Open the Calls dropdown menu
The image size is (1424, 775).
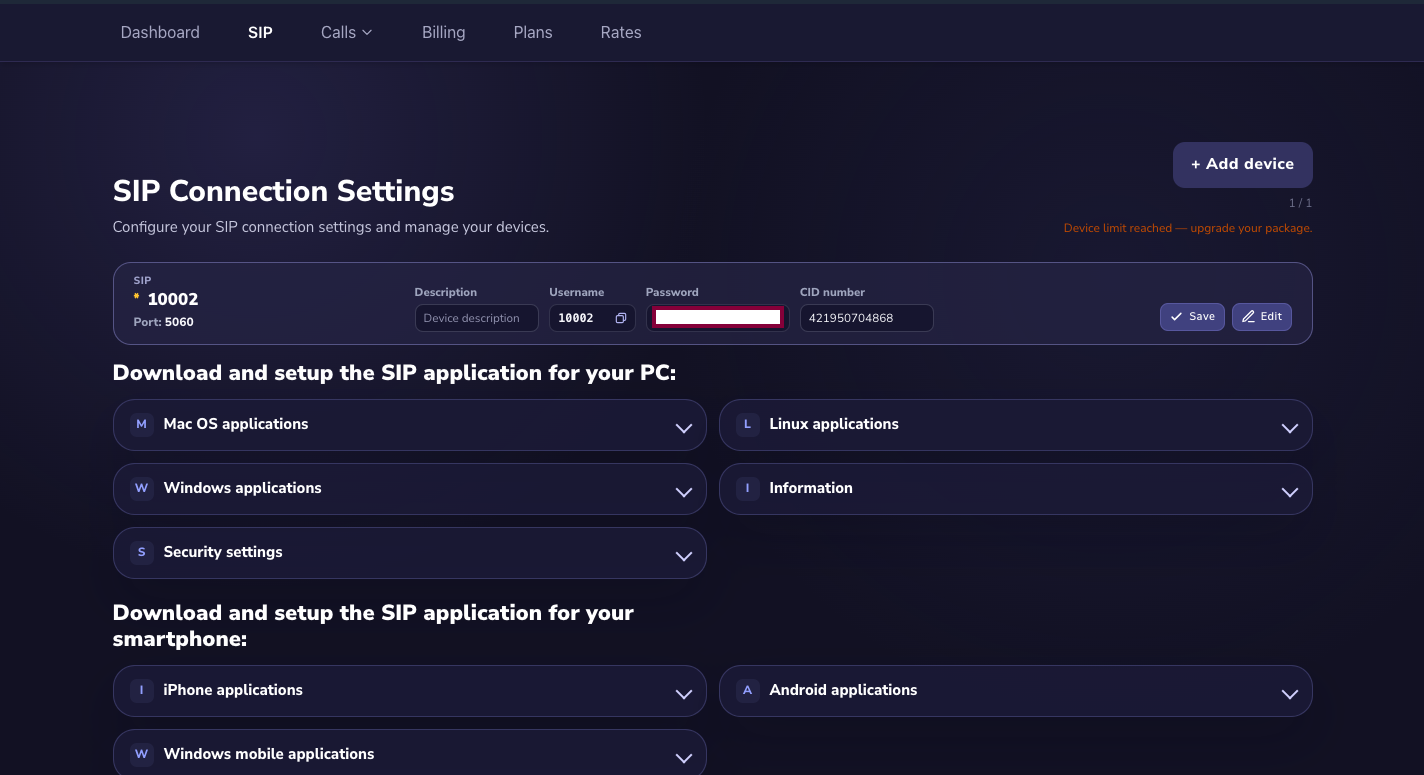pos(346,32)
